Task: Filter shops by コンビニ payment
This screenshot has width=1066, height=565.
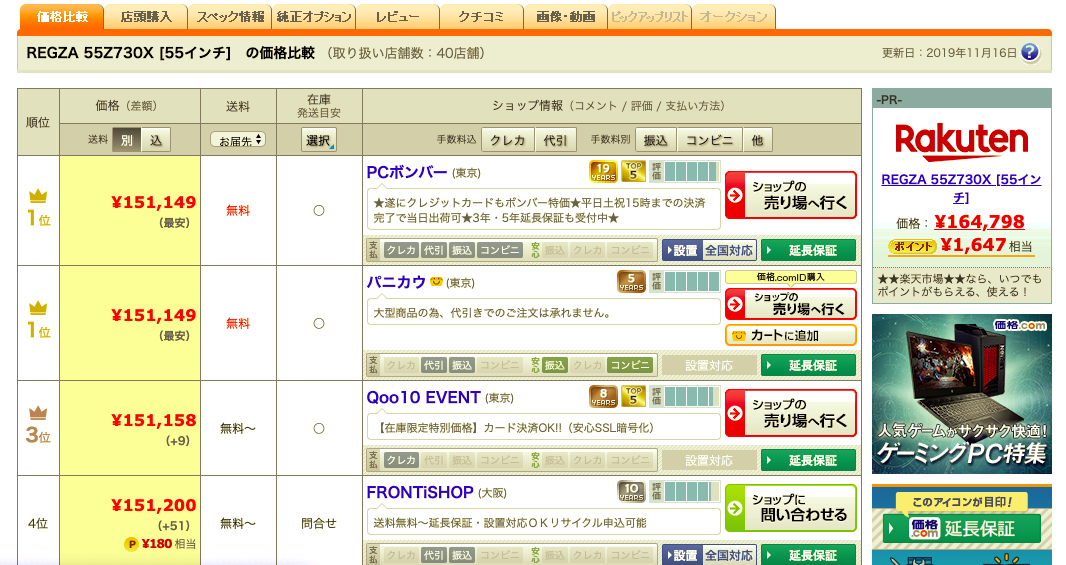Action: (x=709, y=140)
